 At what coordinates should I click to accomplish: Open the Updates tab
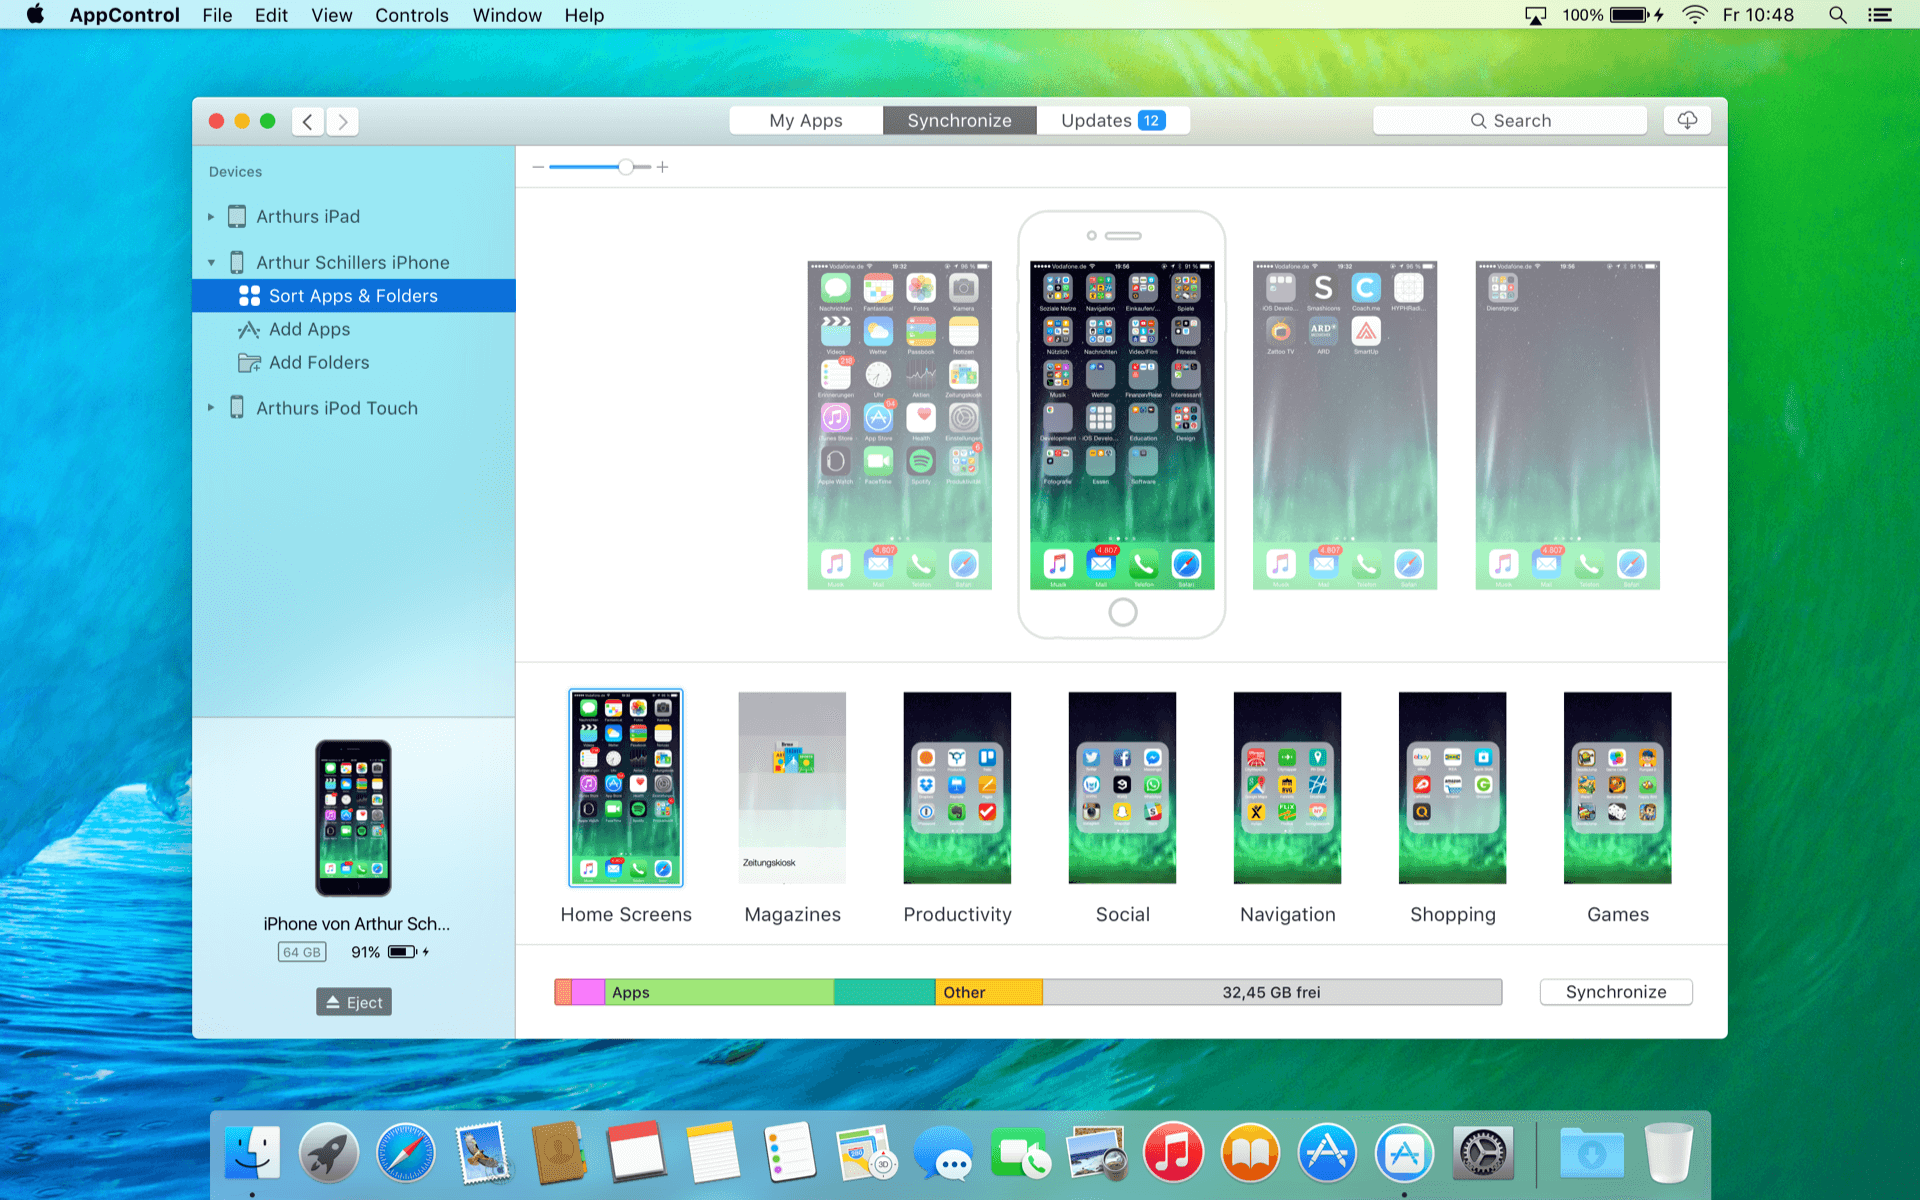pos(1112,121)
